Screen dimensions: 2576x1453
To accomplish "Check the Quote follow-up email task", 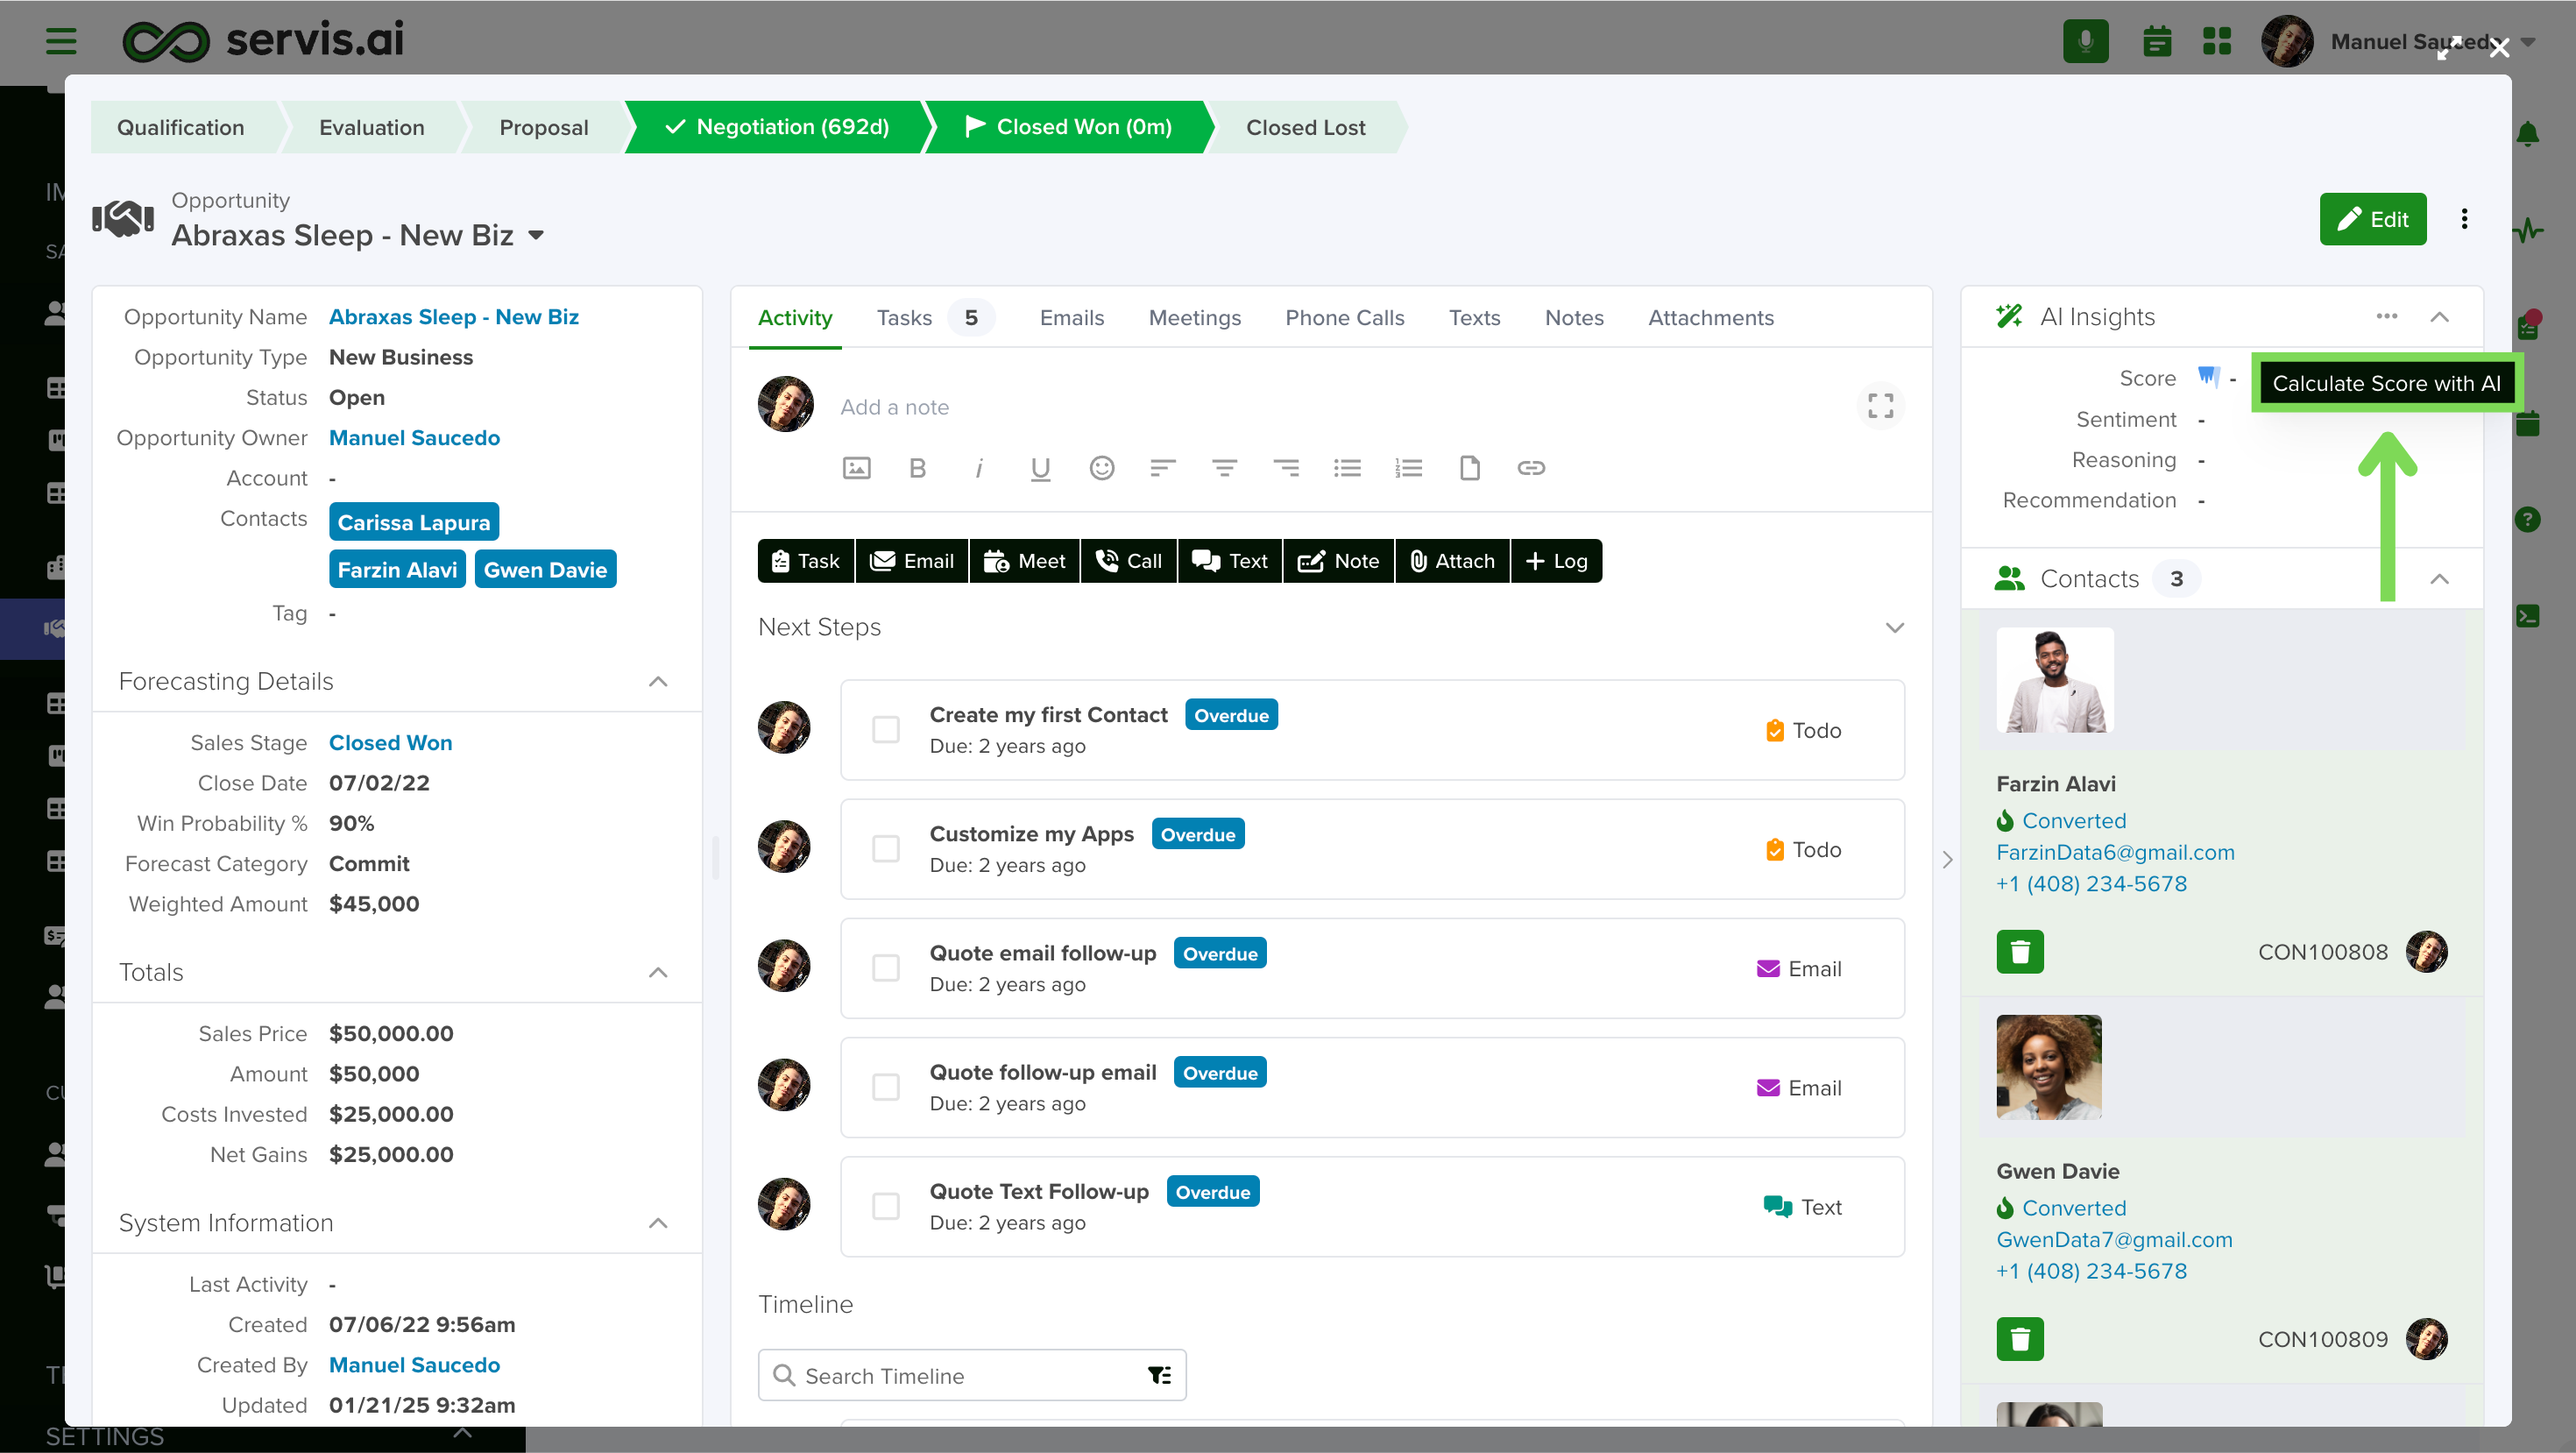I will pyautogui.click(x=886, y=1086).
